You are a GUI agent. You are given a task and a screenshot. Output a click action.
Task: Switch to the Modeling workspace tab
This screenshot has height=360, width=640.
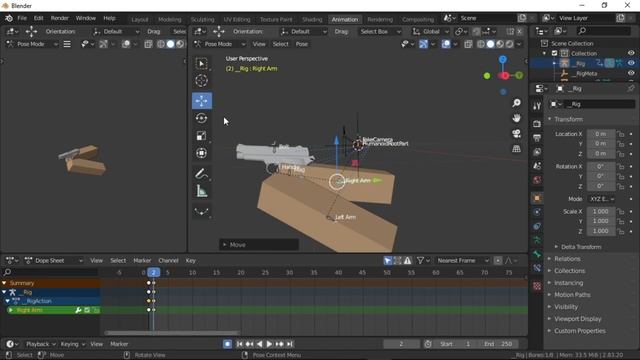pyautogui.click(x=169, y=19)
